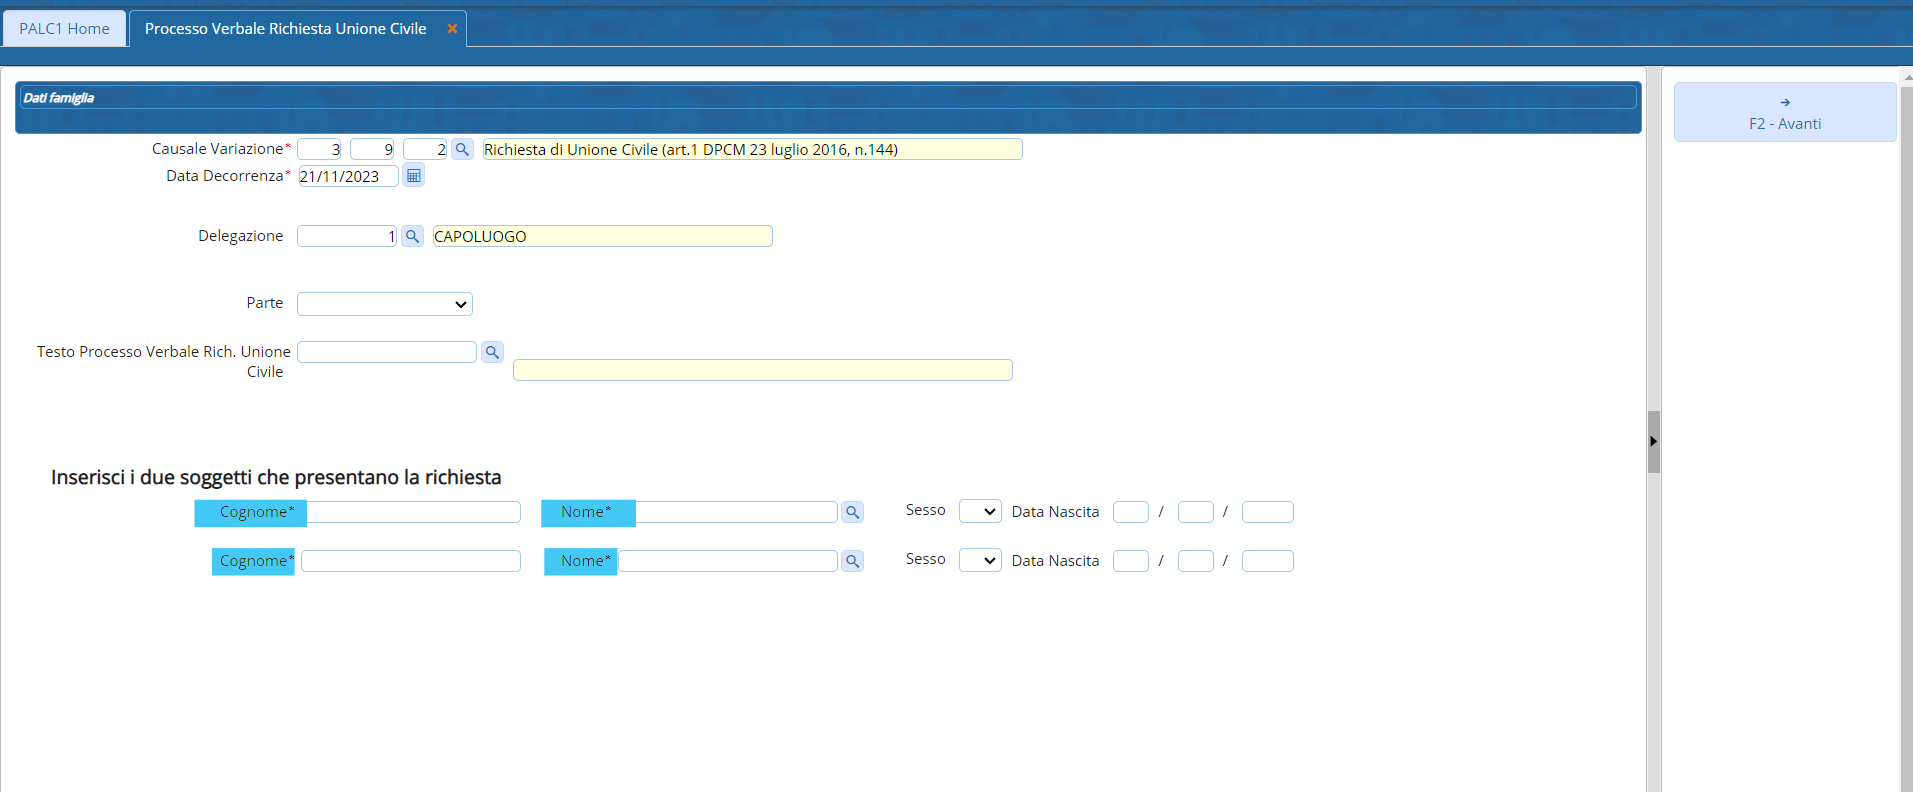This screenshot has height=792, width=1913.
Task: Click the 'Inserisci i due soggetti' heading
Action: pyautogui.click(x=276, y=478)
